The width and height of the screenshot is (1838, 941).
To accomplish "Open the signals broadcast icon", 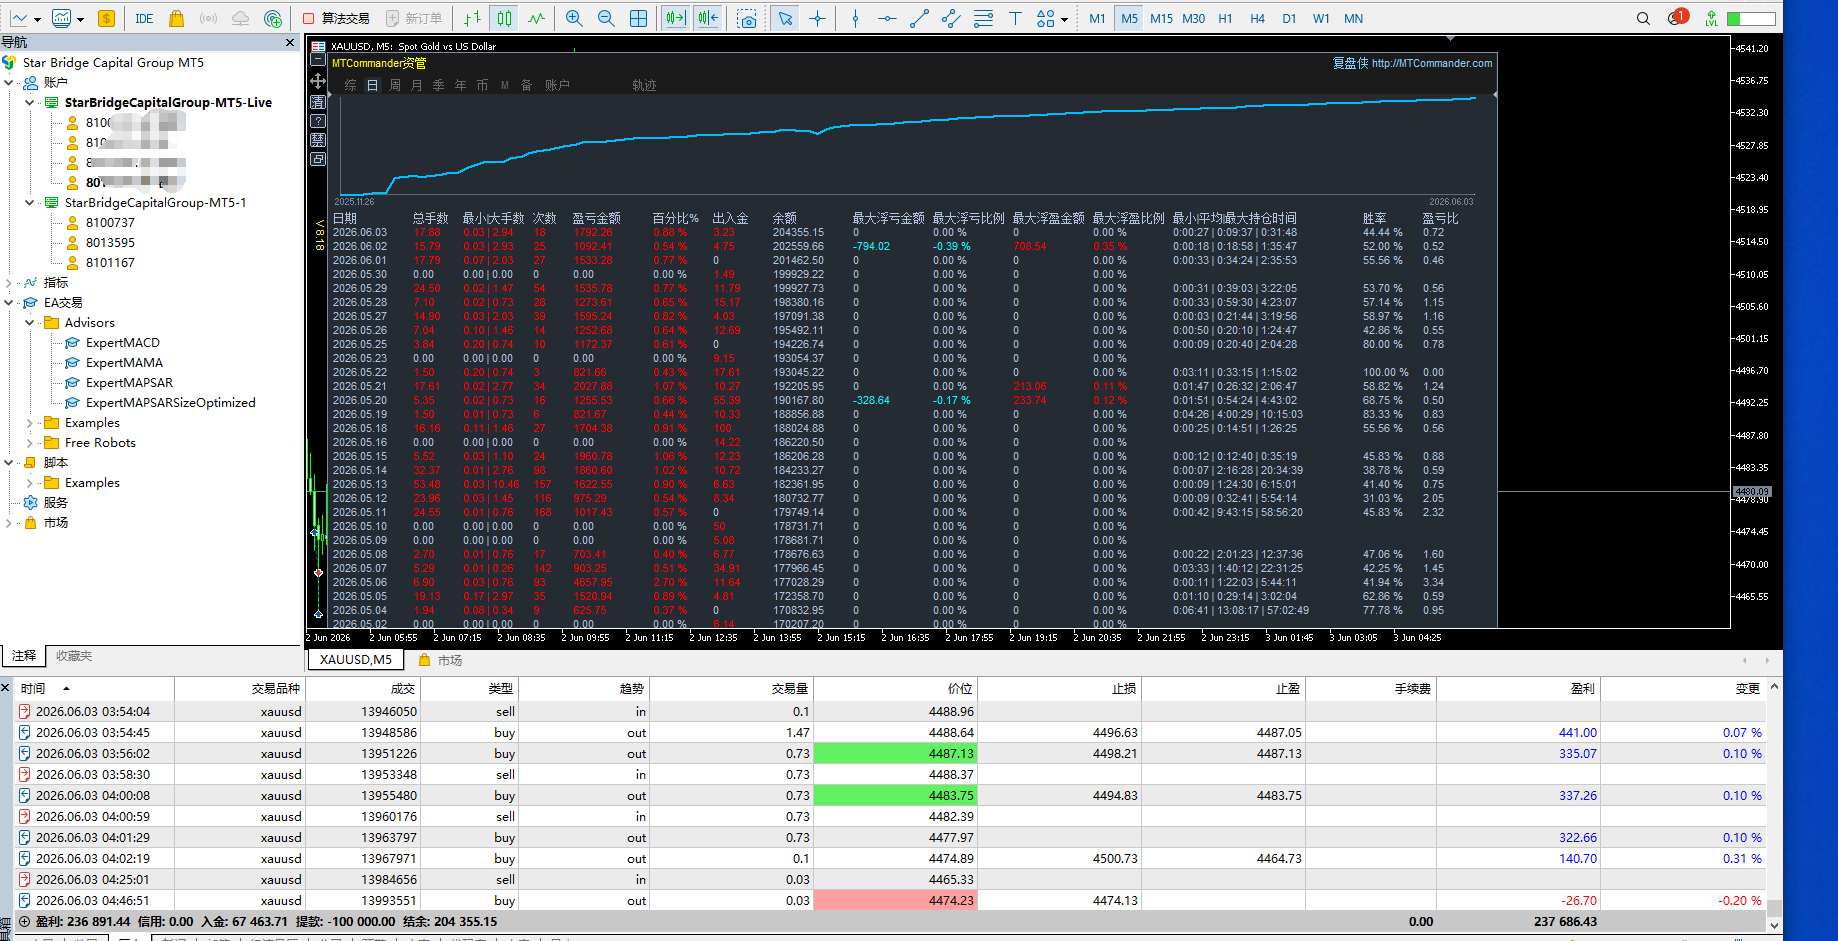I will click(x=208, y=18).
